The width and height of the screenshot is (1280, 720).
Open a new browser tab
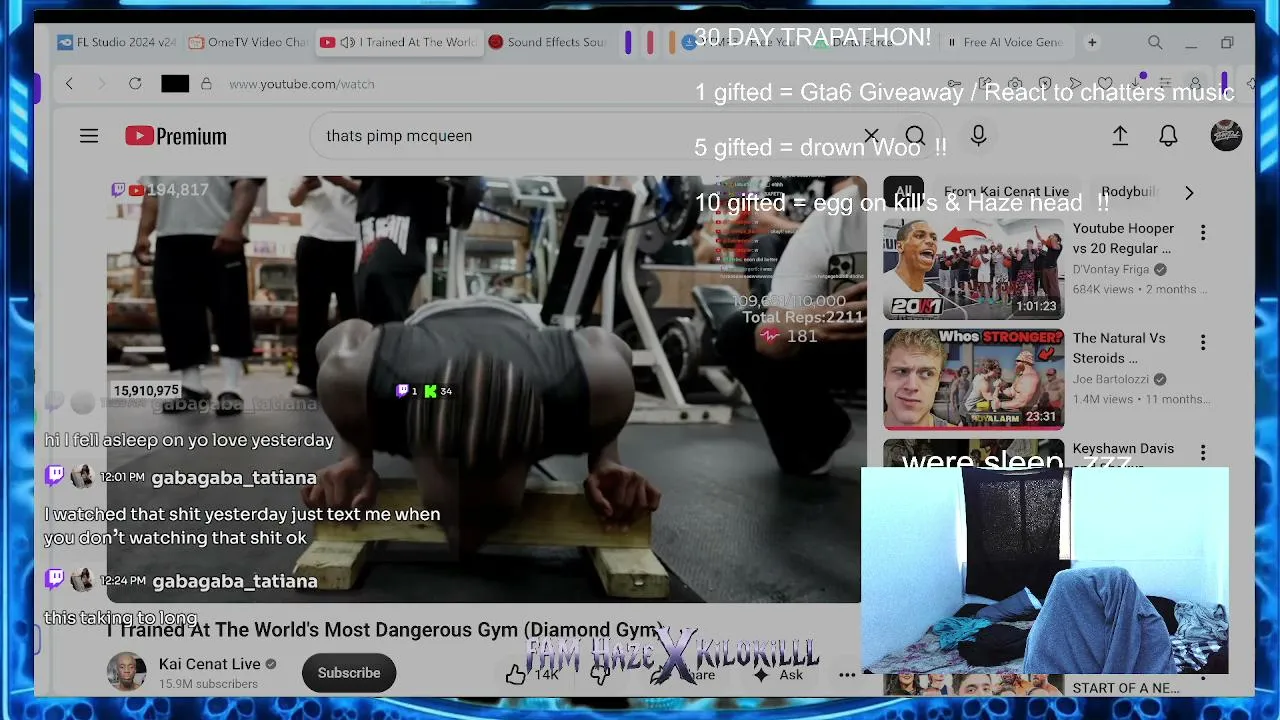click(1092, 43)
